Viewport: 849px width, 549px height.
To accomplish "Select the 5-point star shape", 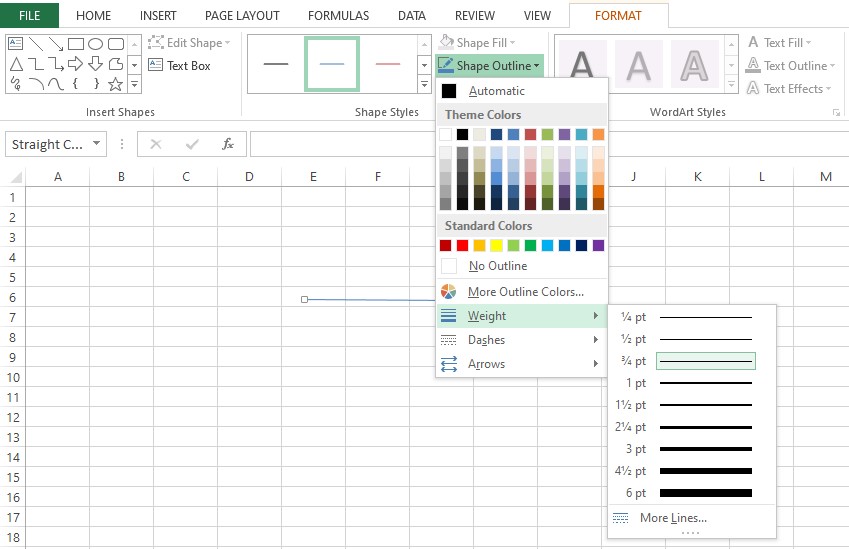I will (115, 84).
